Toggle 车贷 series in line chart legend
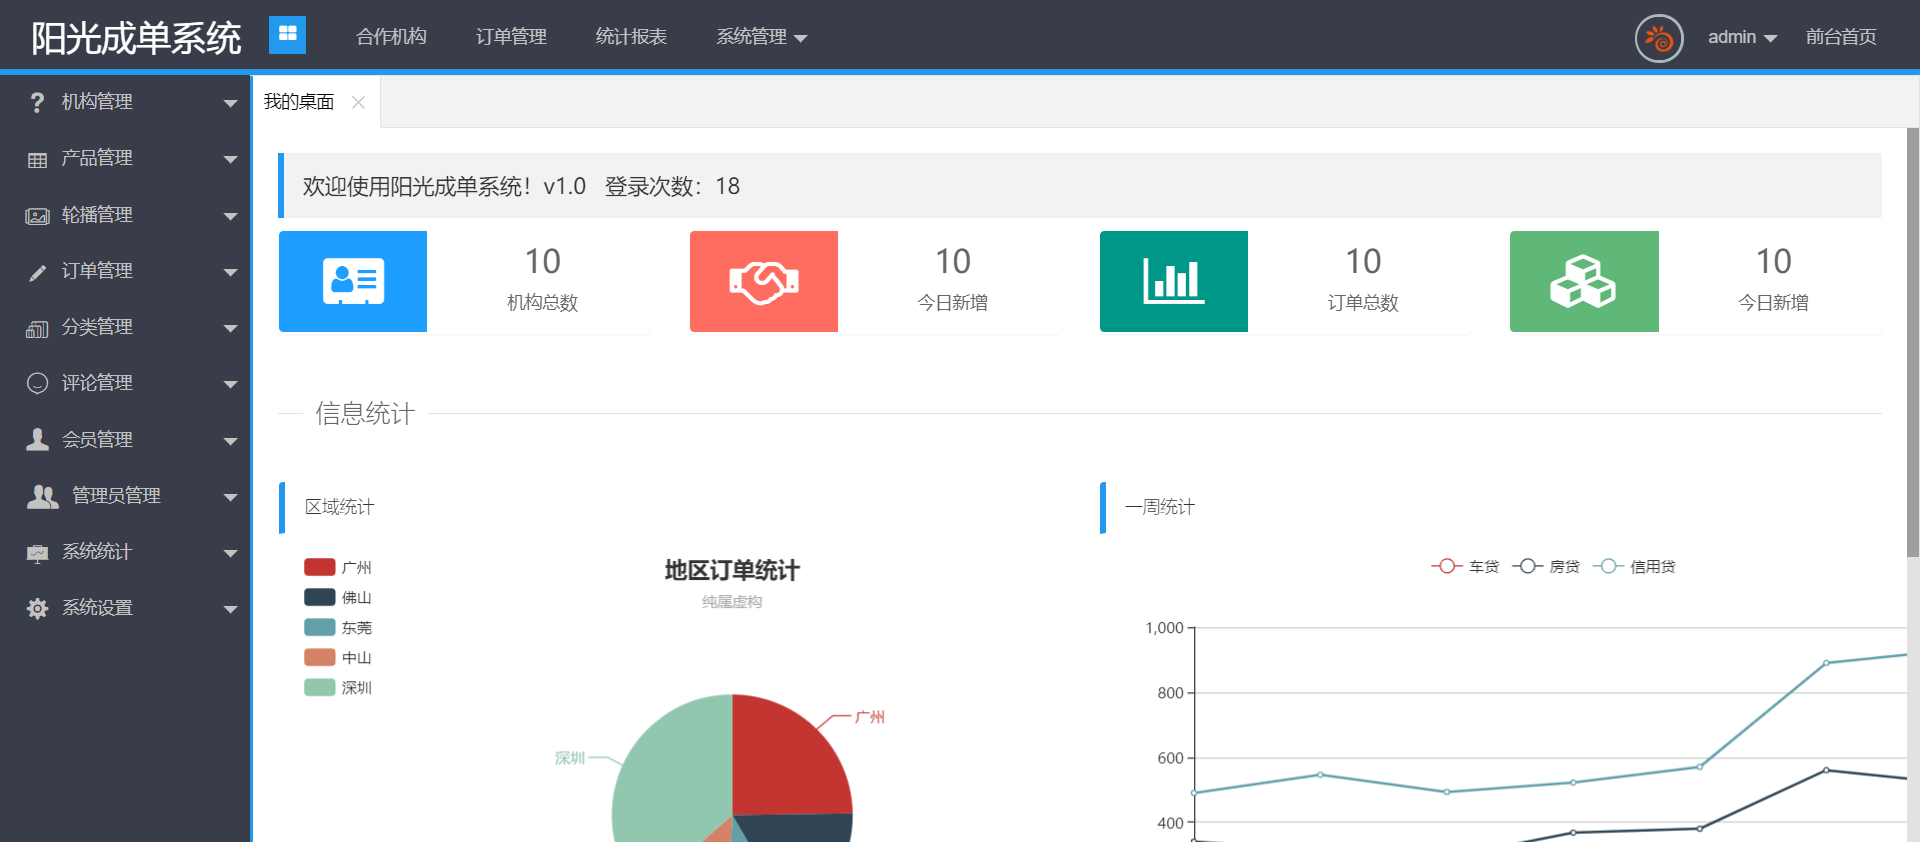 pyautogui.click(x=1465, y=567)
